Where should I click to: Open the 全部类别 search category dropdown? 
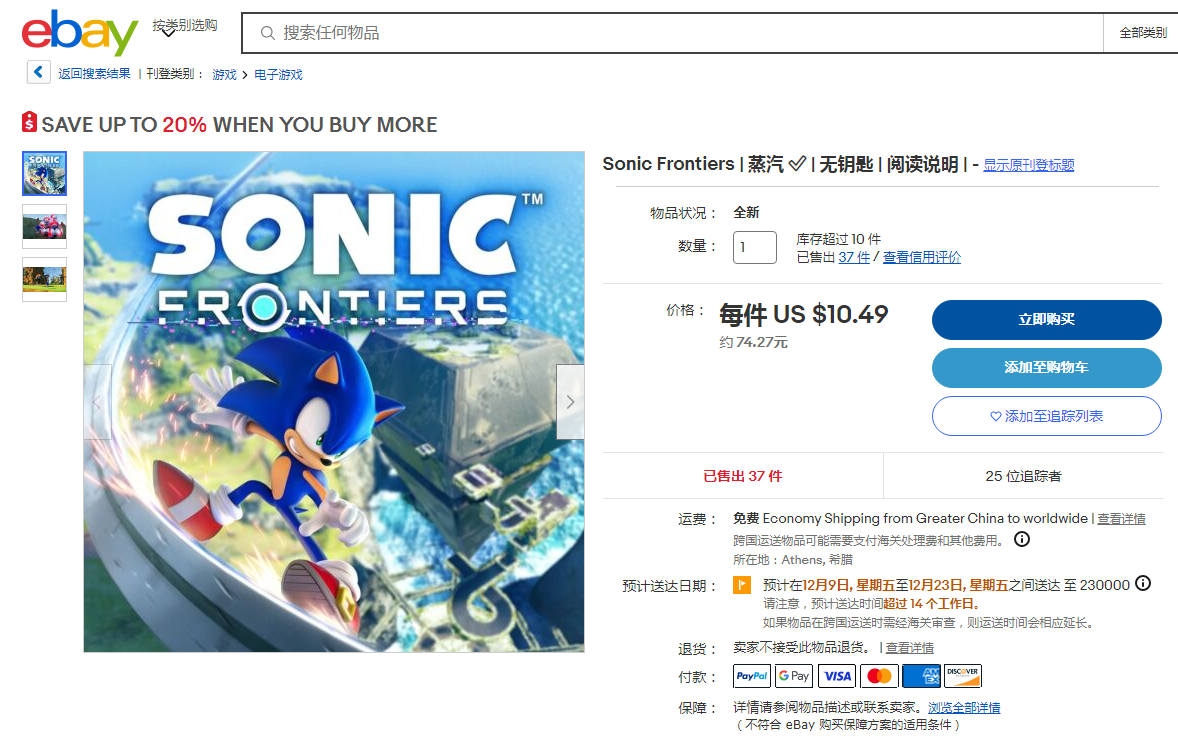1142,33
